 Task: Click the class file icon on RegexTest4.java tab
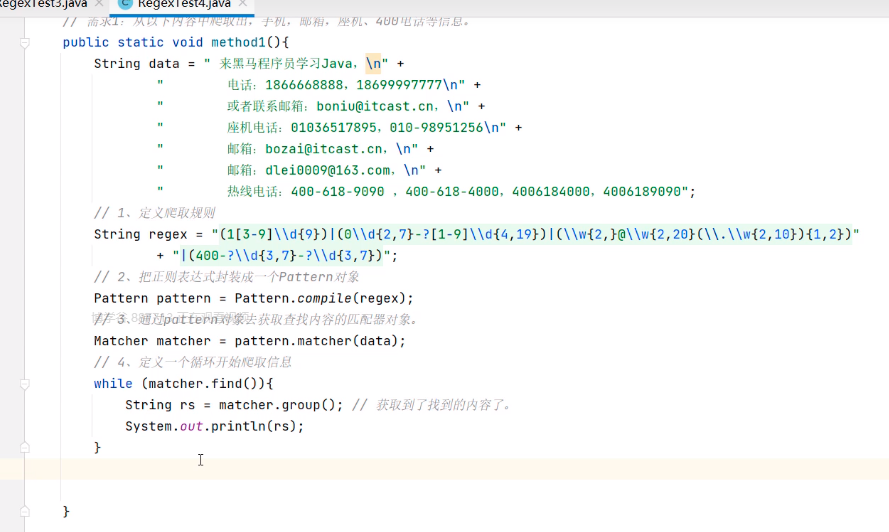tap(125, 3)
